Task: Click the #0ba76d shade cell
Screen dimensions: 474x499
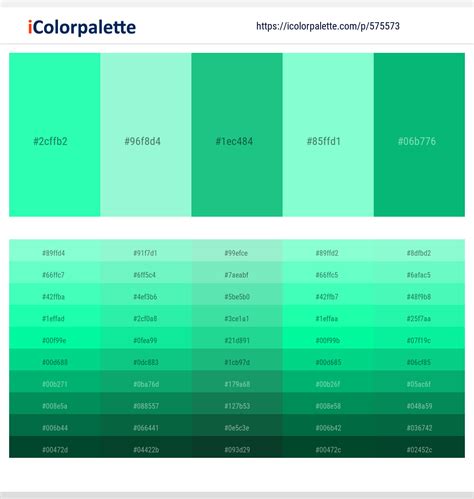Action: (x=146, y=381)
